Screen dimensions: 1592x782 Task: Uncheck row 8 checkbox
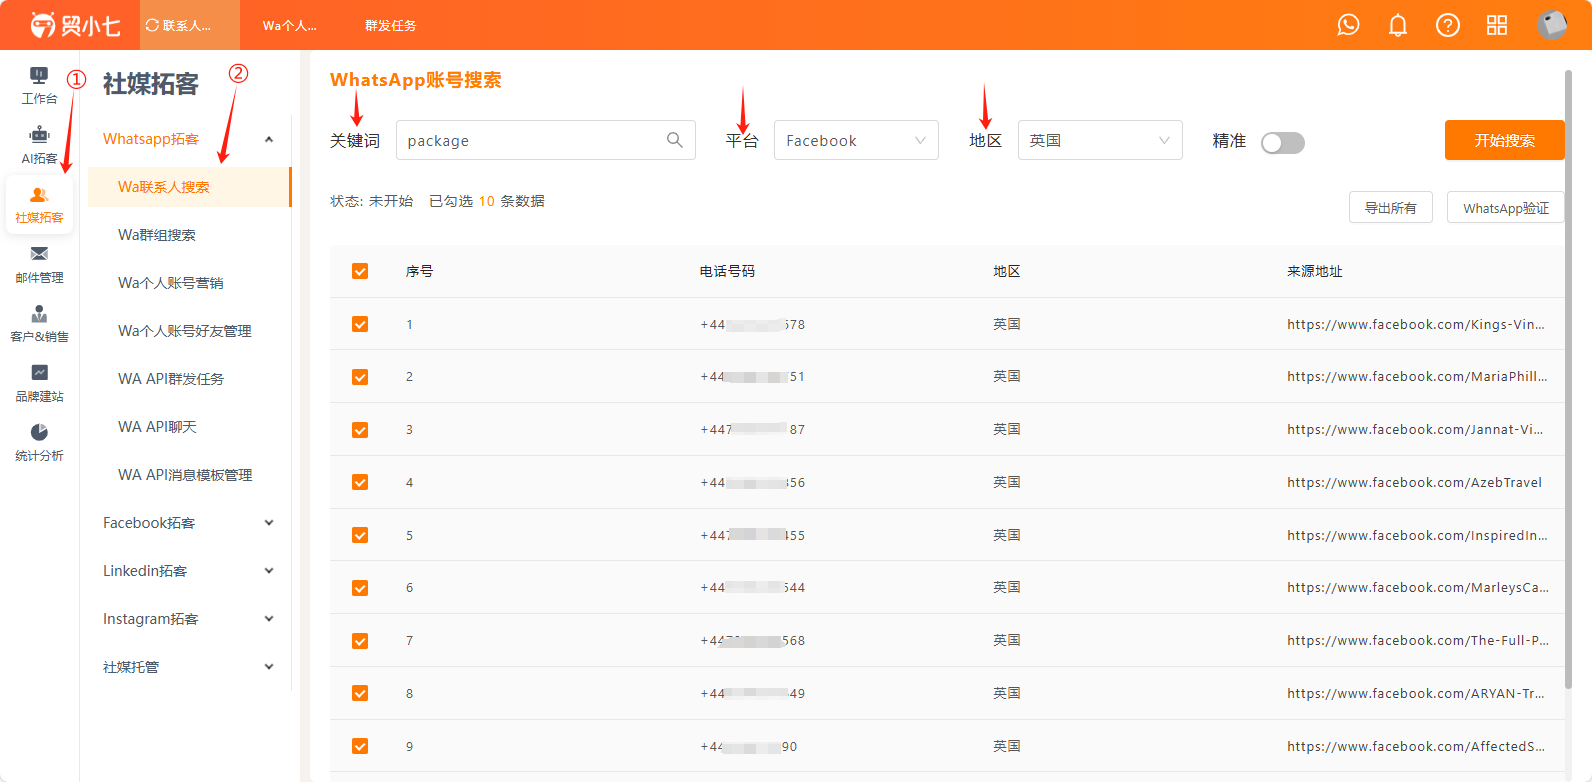click(x=360, y=693)
